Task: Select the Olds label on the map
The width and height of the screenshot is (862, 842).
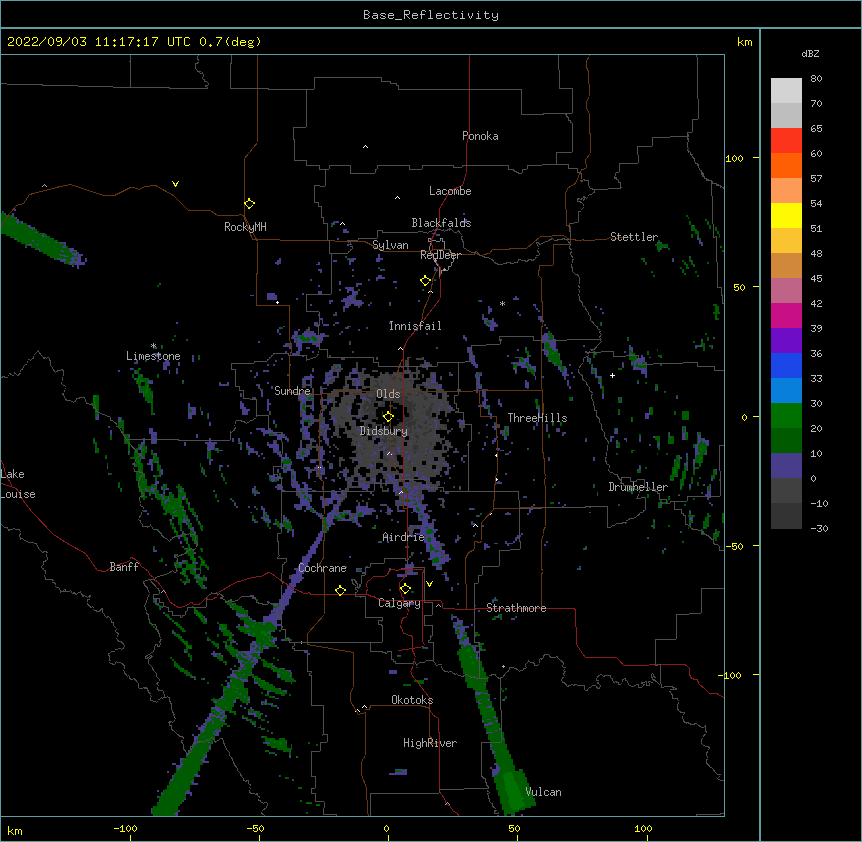Action: [x=388, y=394]
